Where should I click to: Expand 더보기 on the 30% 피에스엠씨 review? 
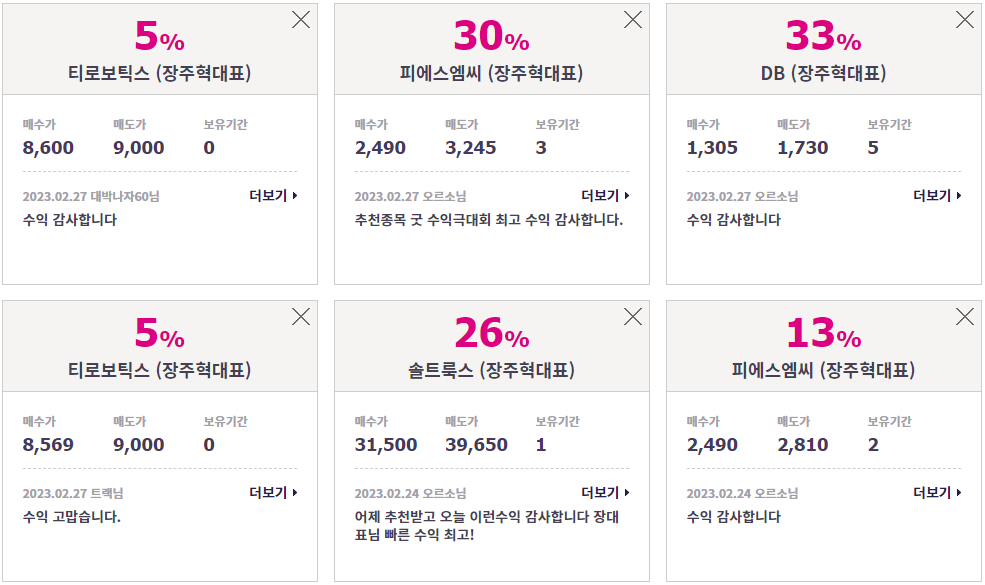[605, 195]
